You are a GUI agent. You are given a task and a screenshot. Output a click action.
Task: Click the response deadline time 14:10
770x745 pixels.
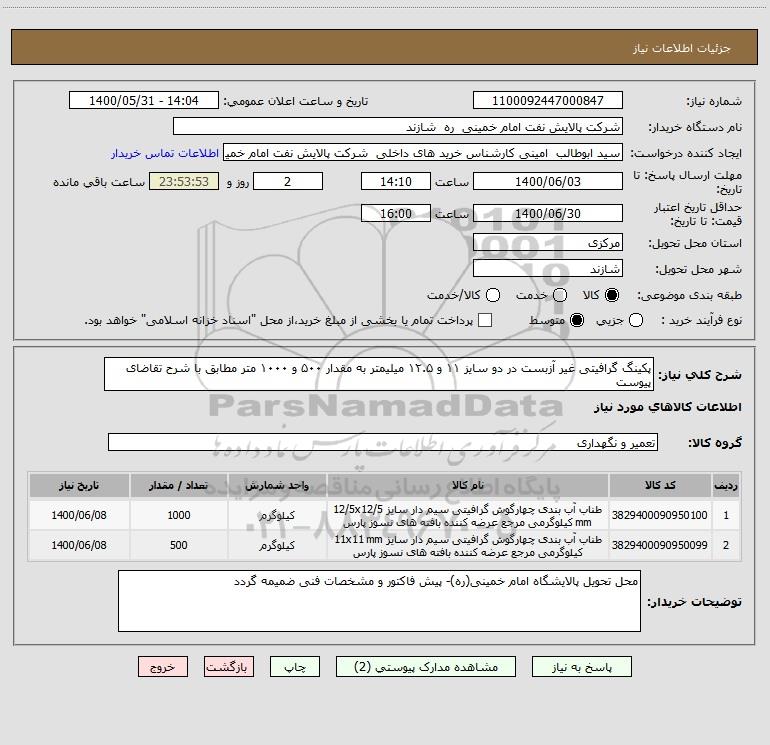[396, 181]
